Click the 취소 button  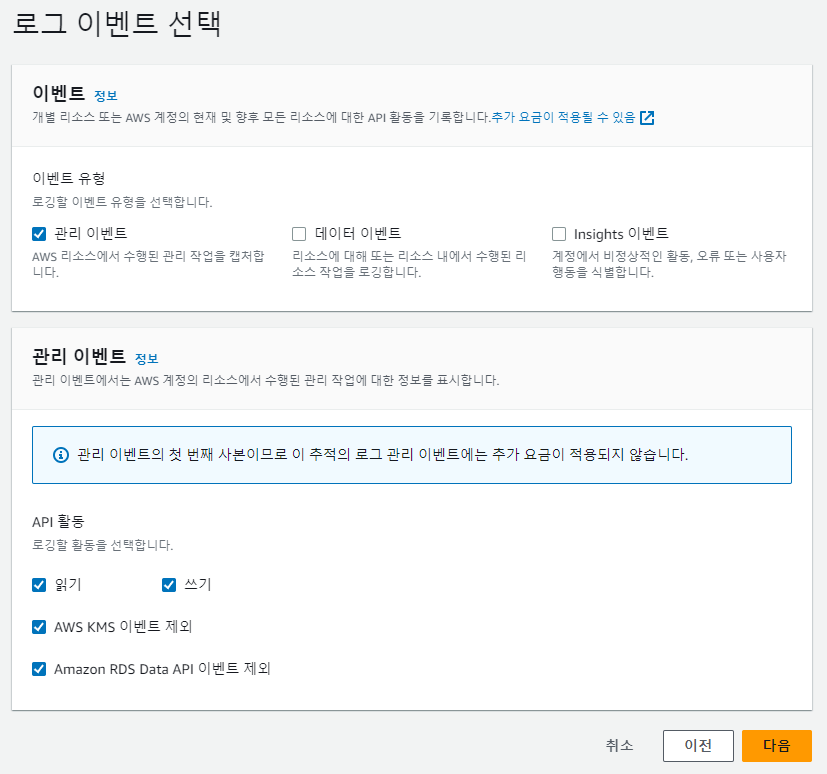619,746
